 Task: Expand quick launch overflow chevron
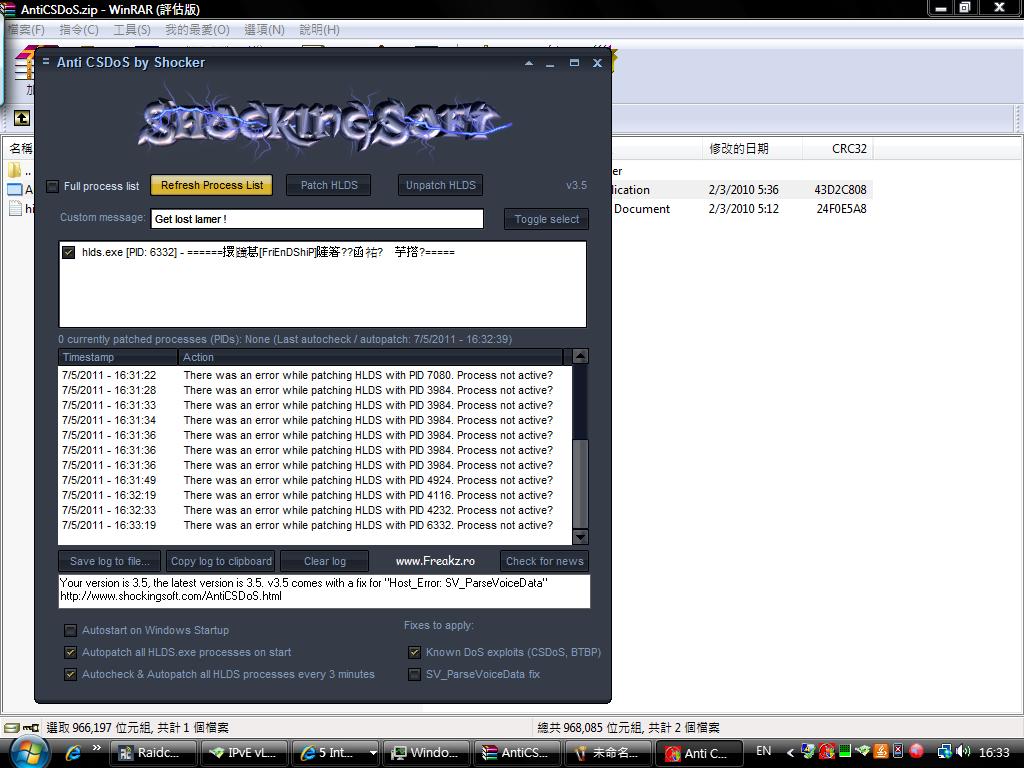[97, 748]
